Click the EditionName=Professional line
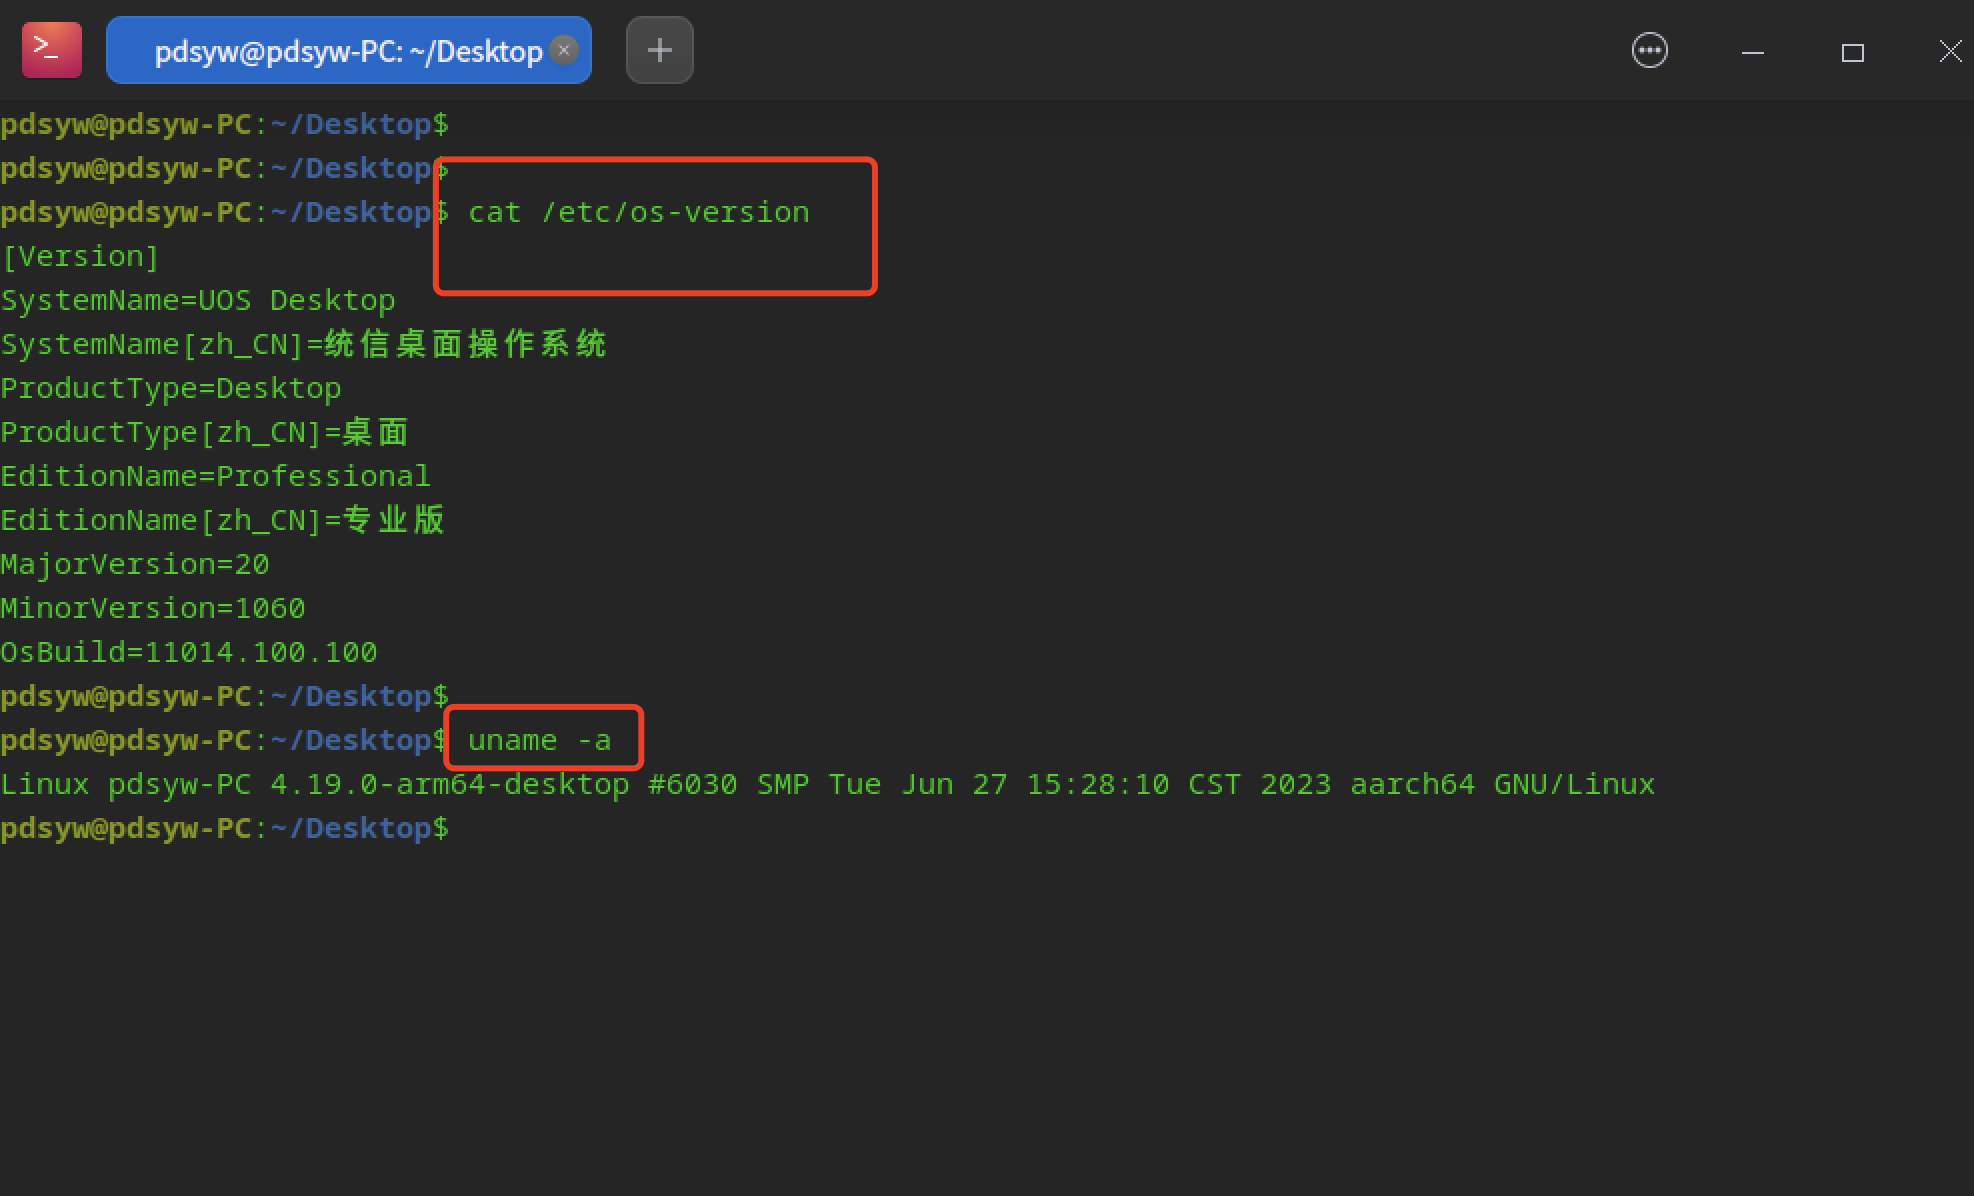The width and height of the screenshot is (1974, 1196). [x=215, y=476]
